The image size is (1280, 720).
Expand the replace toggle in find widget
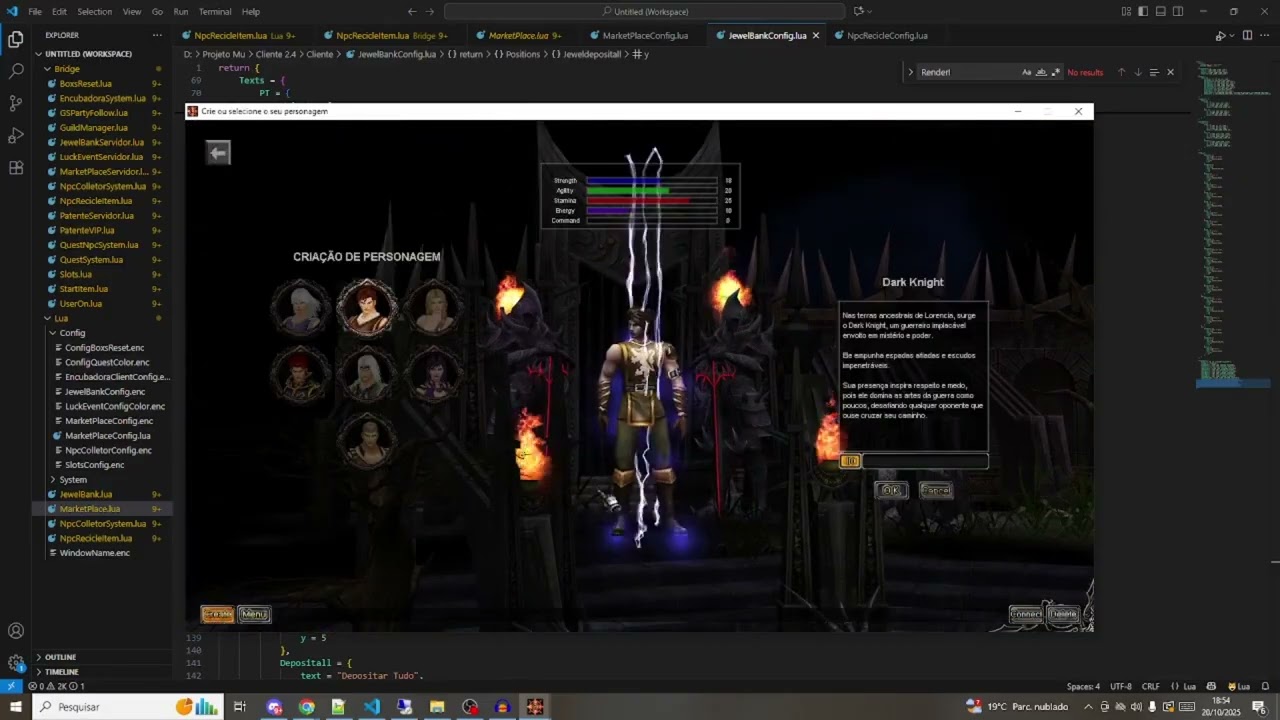coord(910,72)
